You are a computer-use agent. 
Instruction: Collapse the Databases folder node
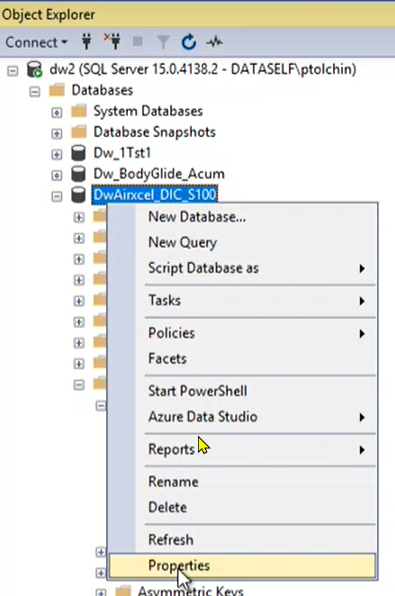(35, 92)
